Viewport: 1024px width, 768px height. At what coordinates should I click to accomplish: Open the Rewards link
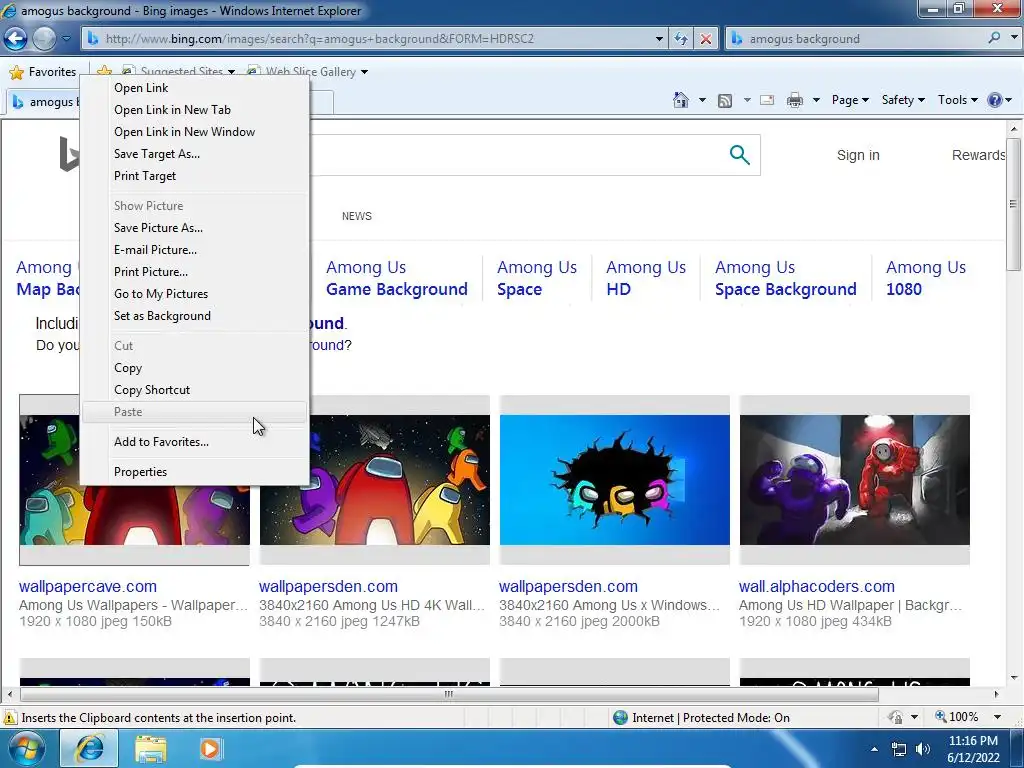(978, 155)
